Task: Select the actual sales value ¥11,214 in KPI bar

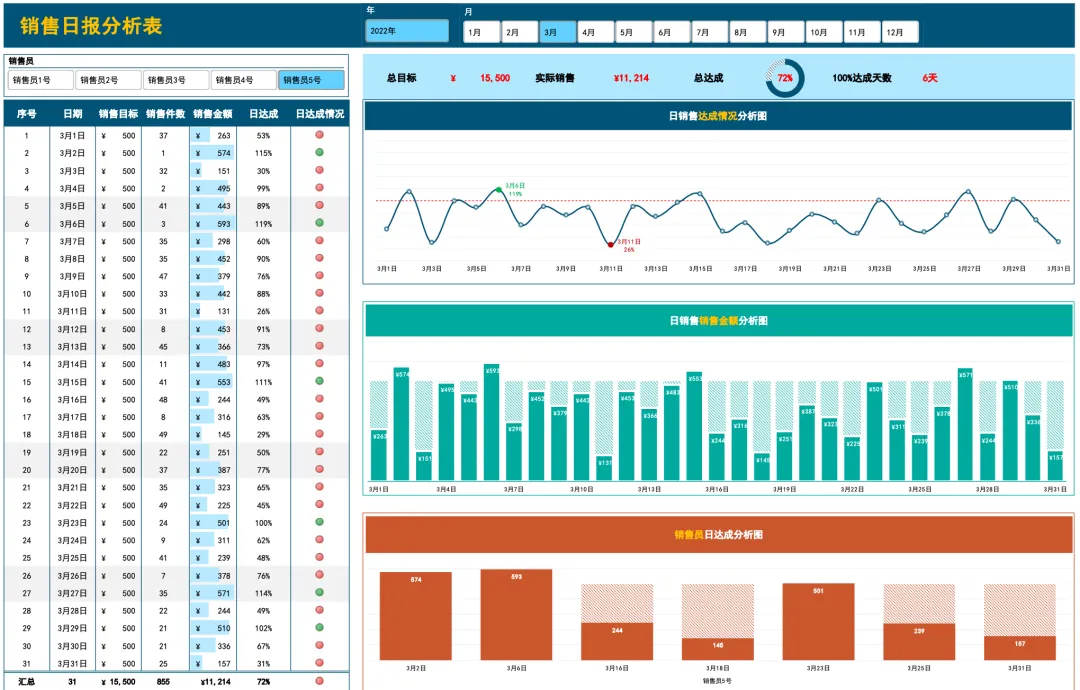Action: 631,78
